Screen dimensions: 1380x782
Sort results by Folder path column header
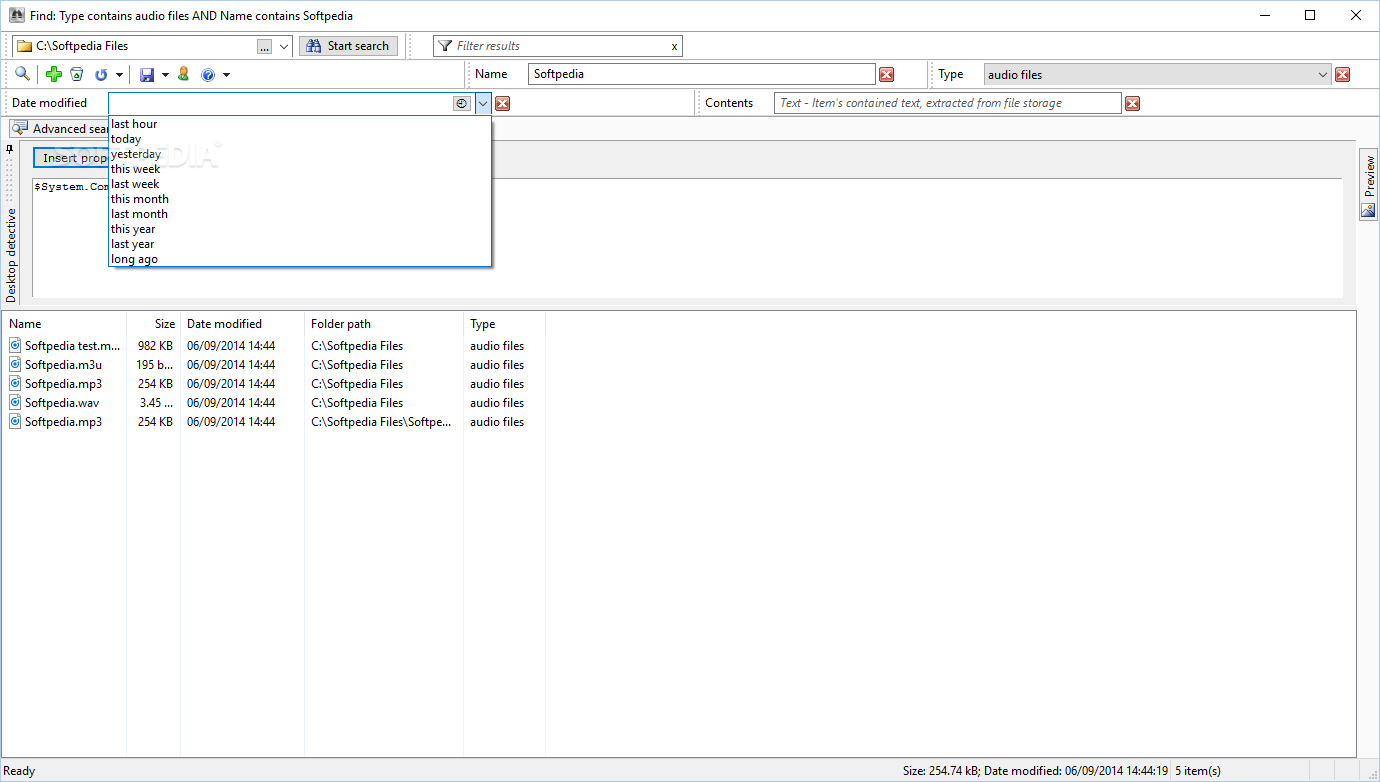tap(384, 324)
